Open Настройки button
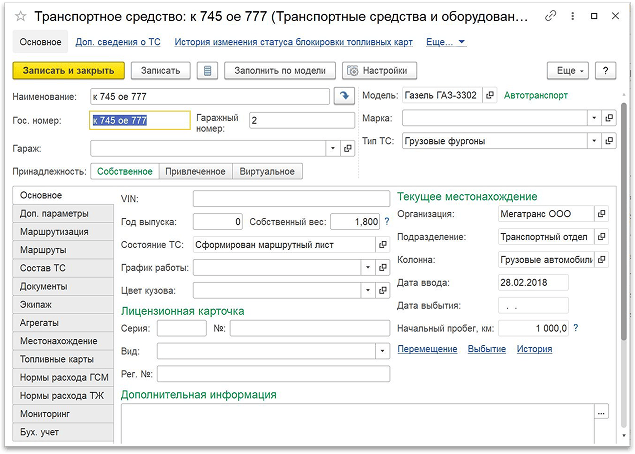This screenshot has height=454, width=635. [x=379, y=70]
